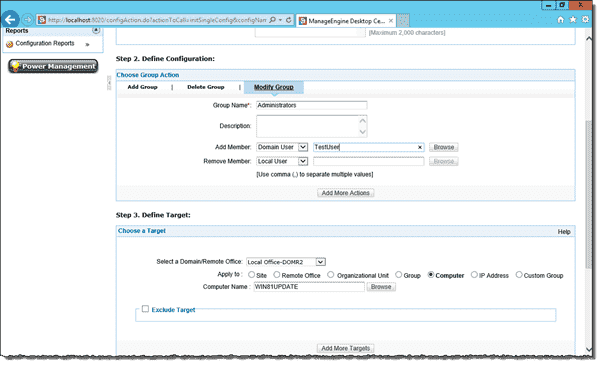The image size is (600, 365).
Task: Click the search magnifier in the address bar
Action: coord(272,20)
